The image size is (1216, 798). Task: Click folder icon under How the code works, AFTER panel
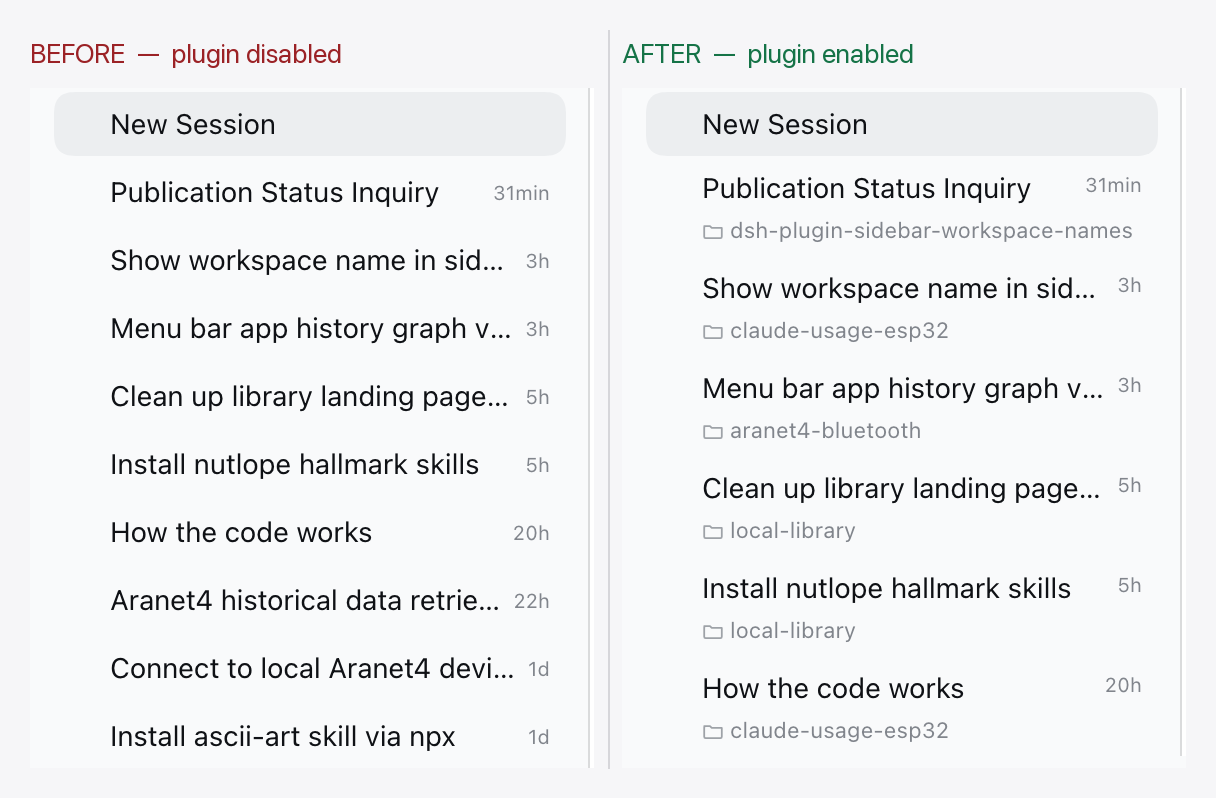pos(713,732)
